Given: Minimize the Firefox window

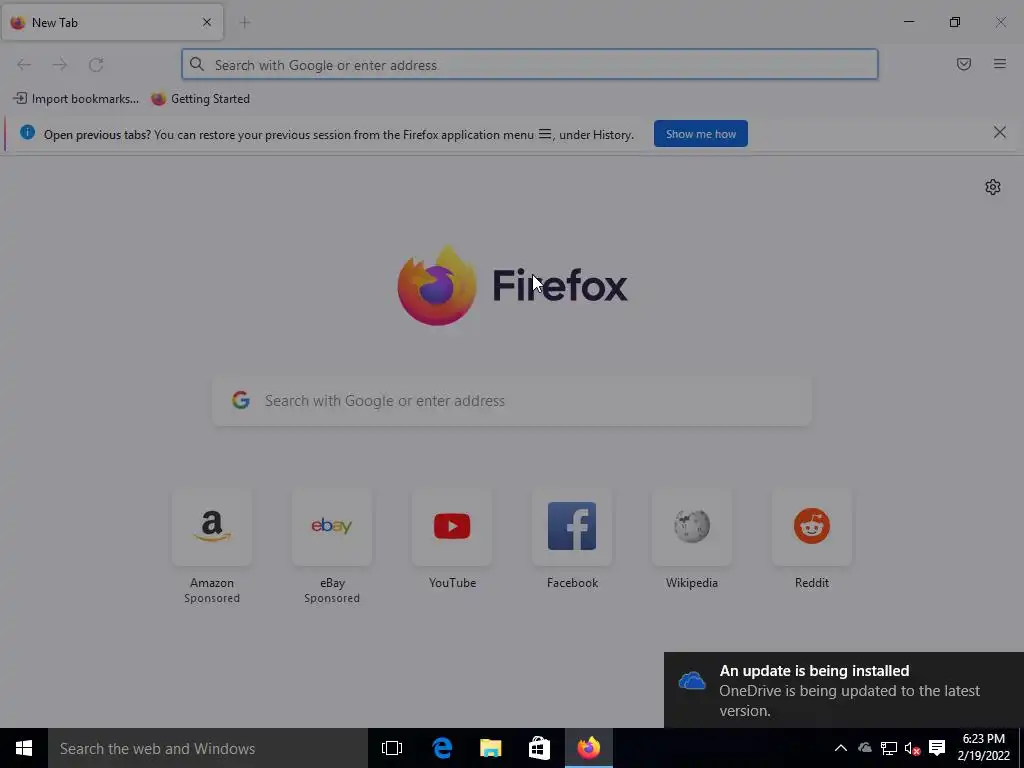Looking at the screenshot, I should click(908, 22).
